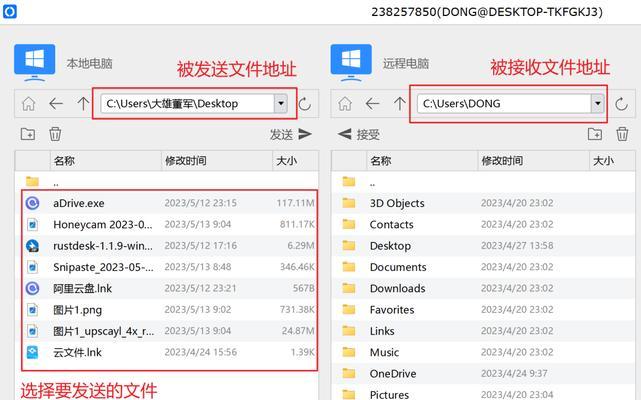Sort local files by 名称 column
The width and height of the screenshot is (641, 400).
105,161
